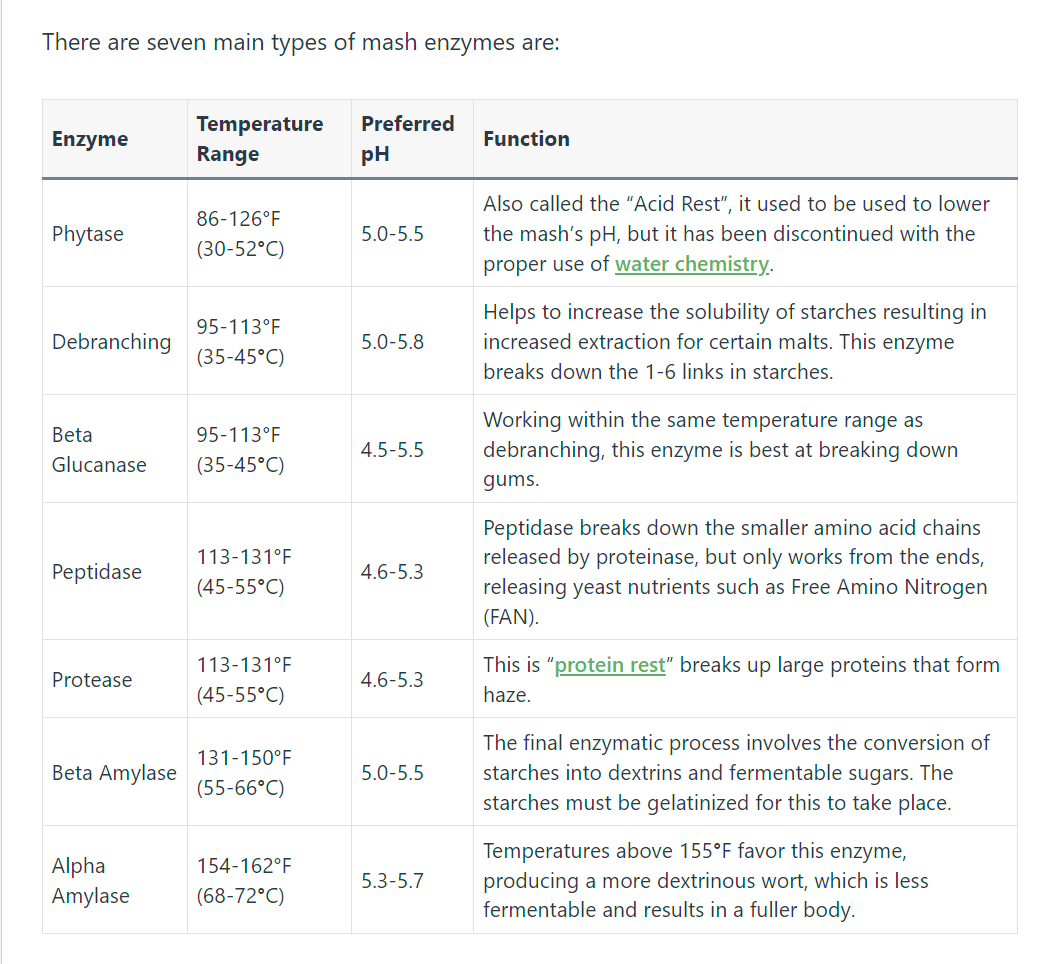Select the Peptidase enzyme cell

click(115, 571)
